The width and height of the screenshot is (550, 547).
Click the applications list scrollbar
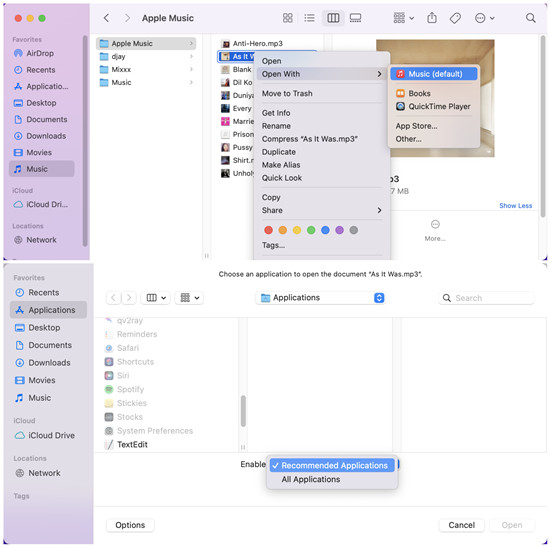pyautogui.click(x=243, y=411)
